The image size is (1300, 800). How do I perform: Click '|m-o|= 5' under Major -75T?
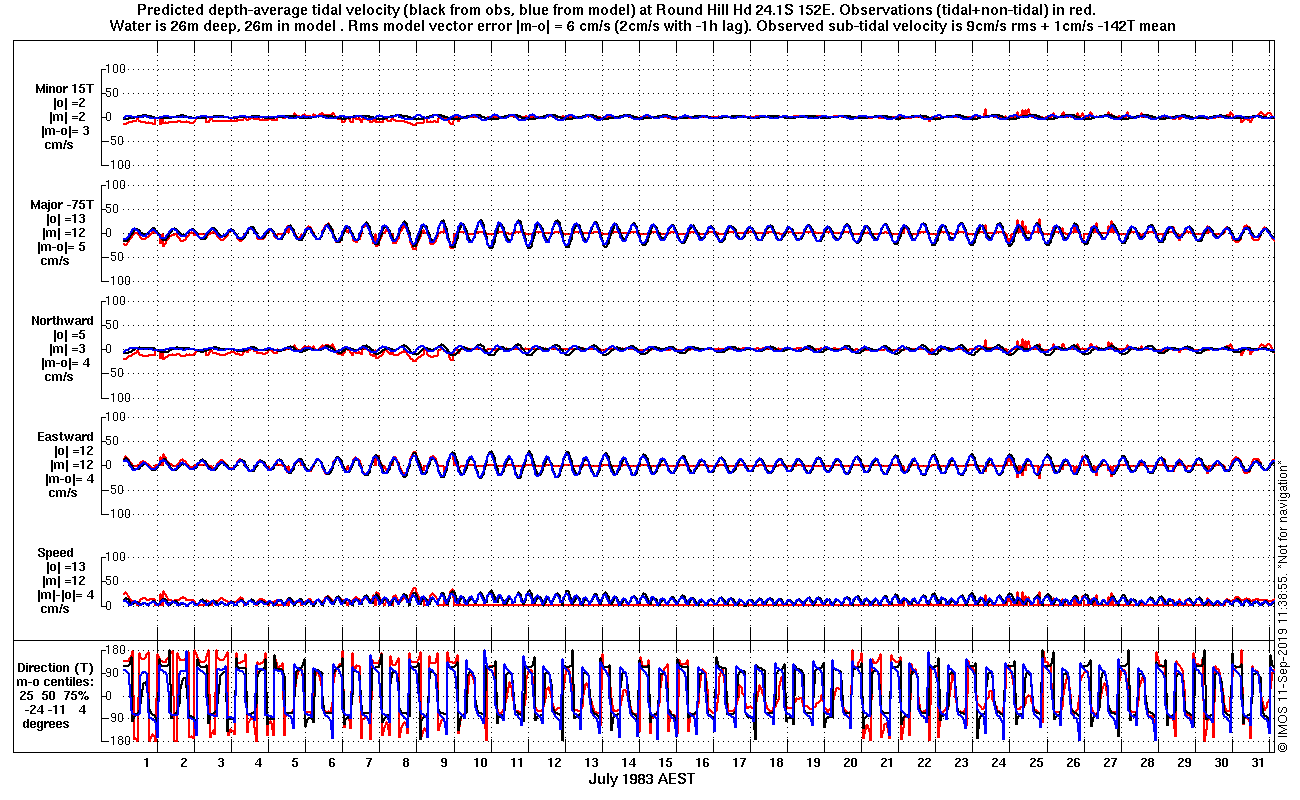pyautogui.click(x=63, y=247)
